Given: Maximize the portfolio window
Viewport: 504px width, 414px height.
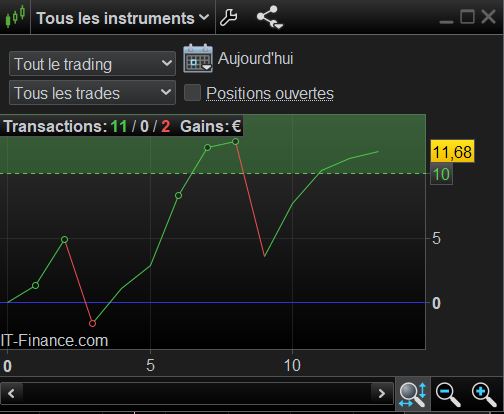Looking at the screenshot, I should coord(467,16).
